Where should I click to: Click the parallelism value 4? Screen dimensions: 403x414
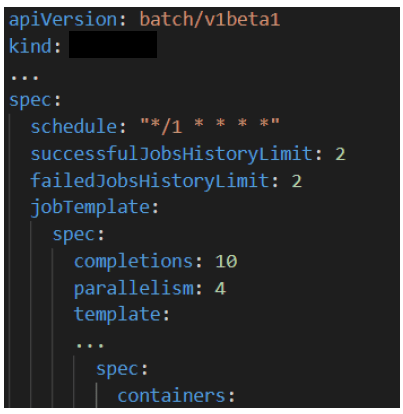tap(220, 288)
